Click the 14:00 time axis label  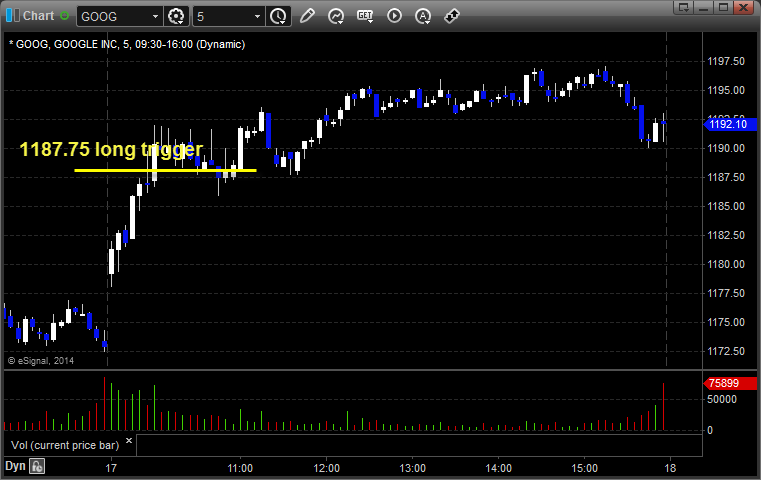498,468
